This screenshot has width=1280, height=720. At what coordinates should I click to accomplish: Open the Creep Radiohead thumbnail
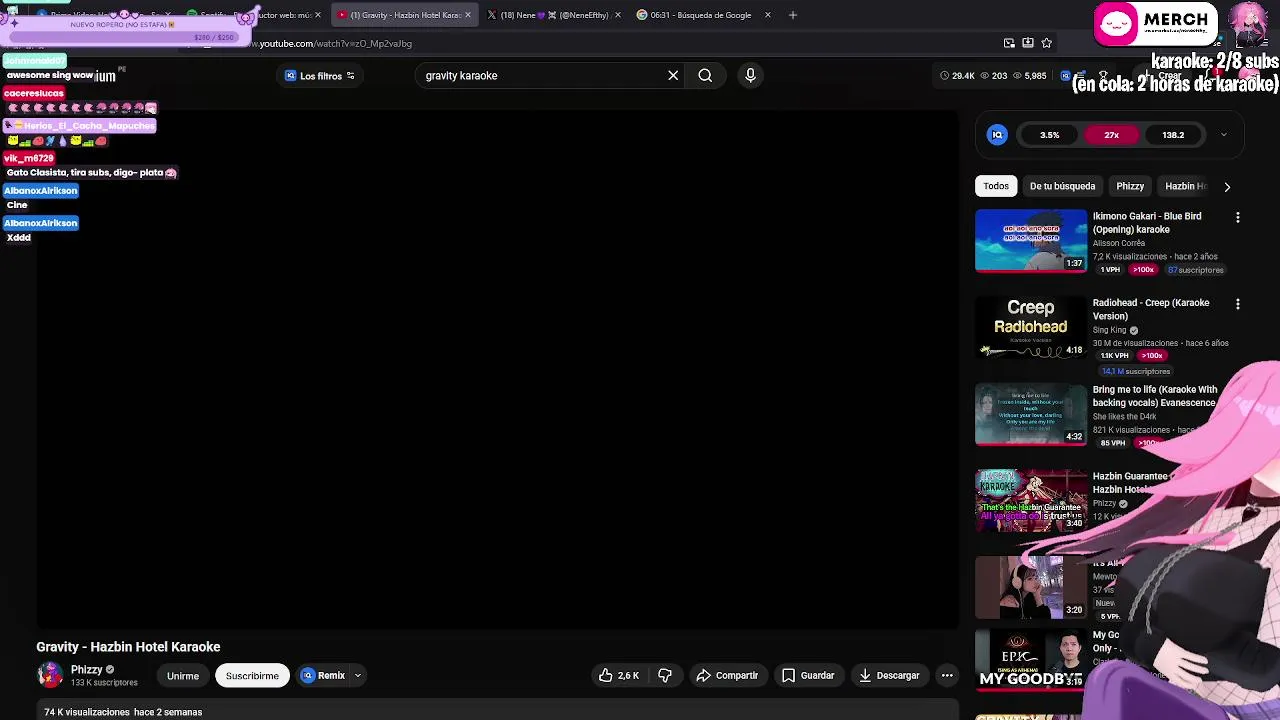1031,327
